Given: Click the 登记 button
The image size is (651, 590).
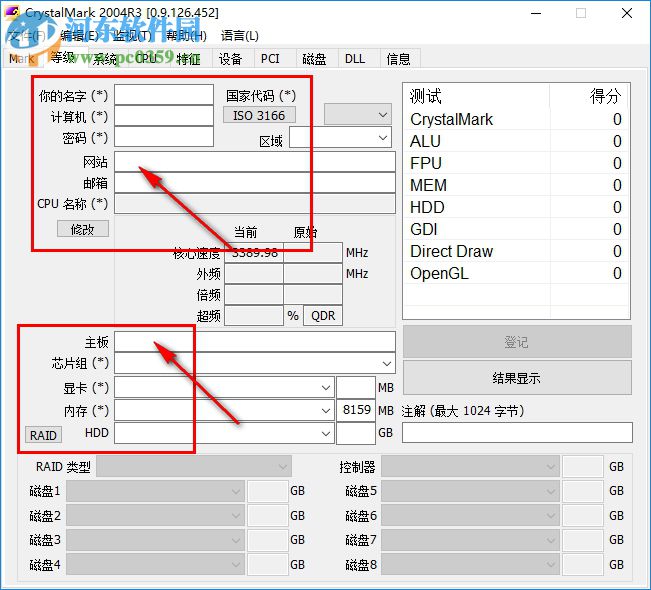Looking at the screenshot, I should click(517, 342).
